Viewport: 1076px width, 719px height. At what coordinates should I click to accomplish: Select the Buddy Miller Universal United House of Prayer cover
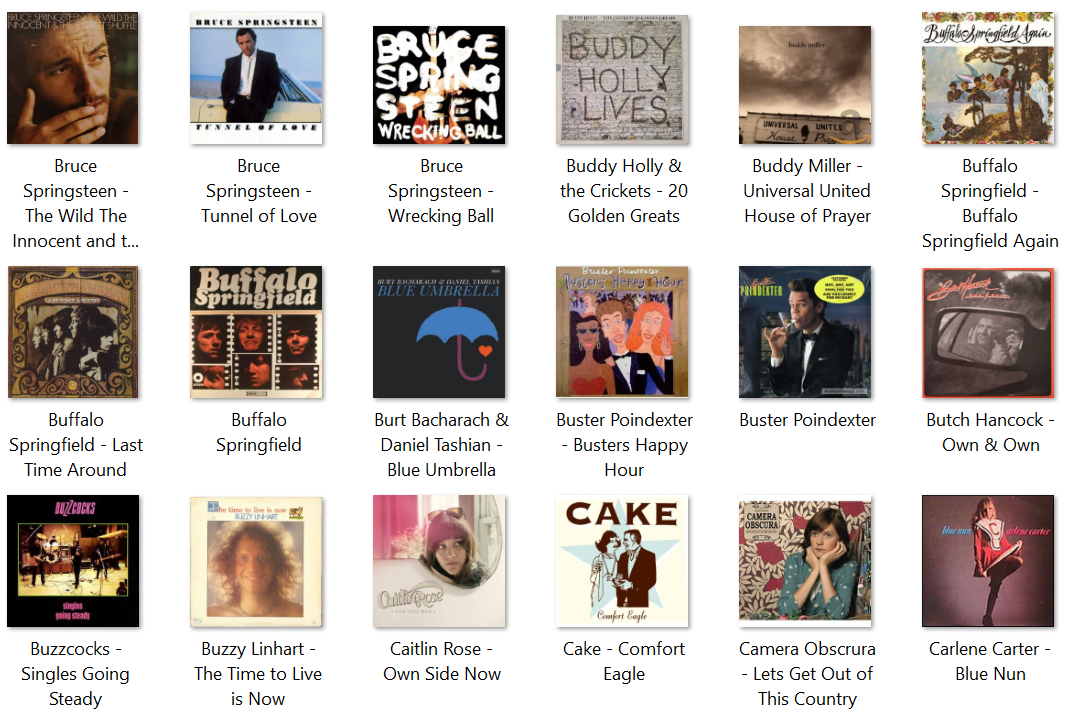(x=805, y=85)
